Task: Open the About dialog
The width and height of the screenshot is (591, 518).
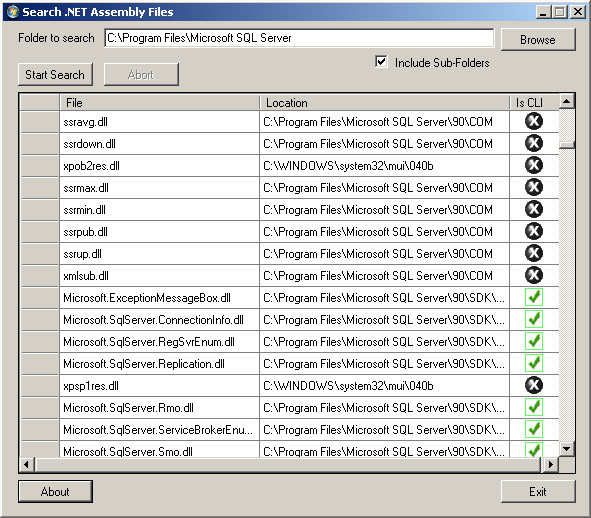Action: (55, 491)
